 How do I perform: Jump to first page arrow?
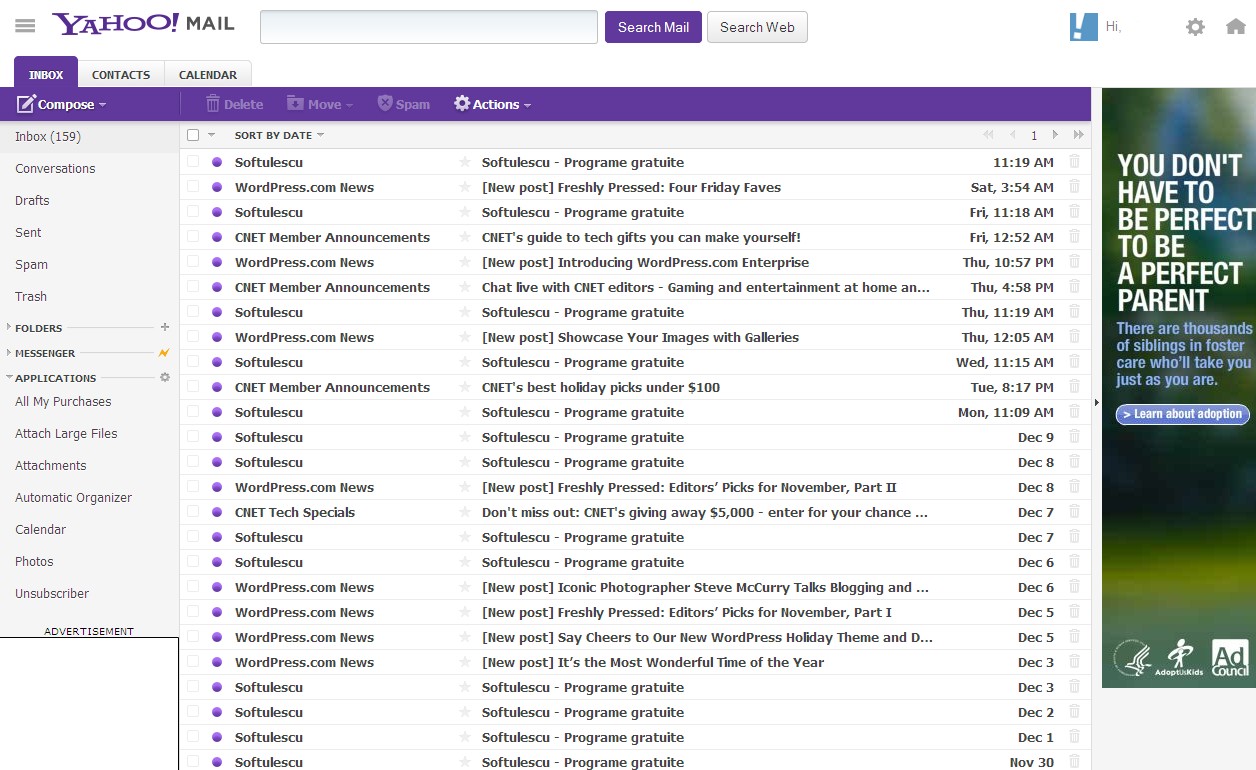click(x=989, y=135)
